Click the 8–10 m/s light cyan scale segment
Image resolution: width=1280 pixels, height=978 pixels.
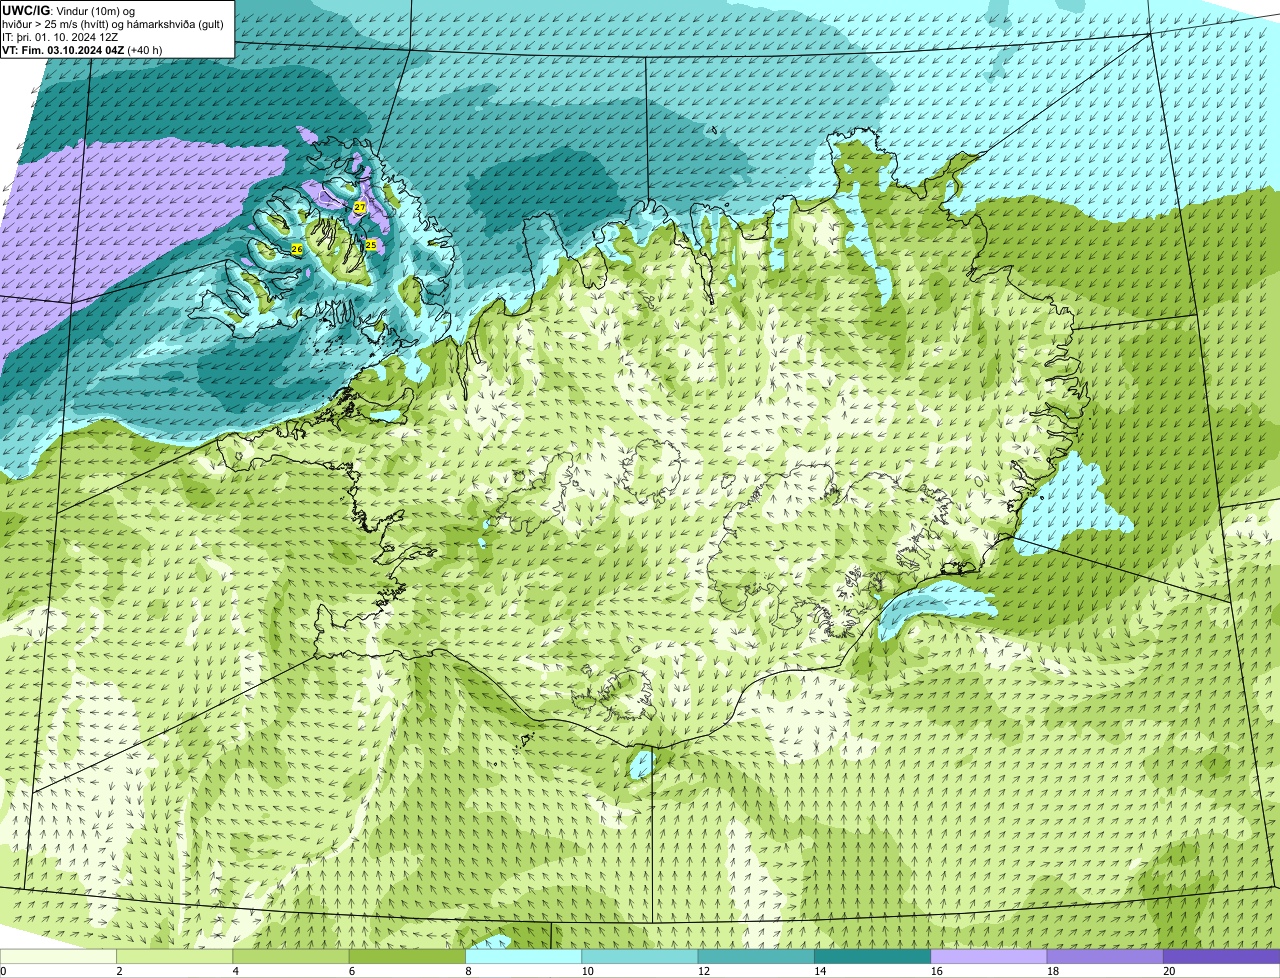523,956
